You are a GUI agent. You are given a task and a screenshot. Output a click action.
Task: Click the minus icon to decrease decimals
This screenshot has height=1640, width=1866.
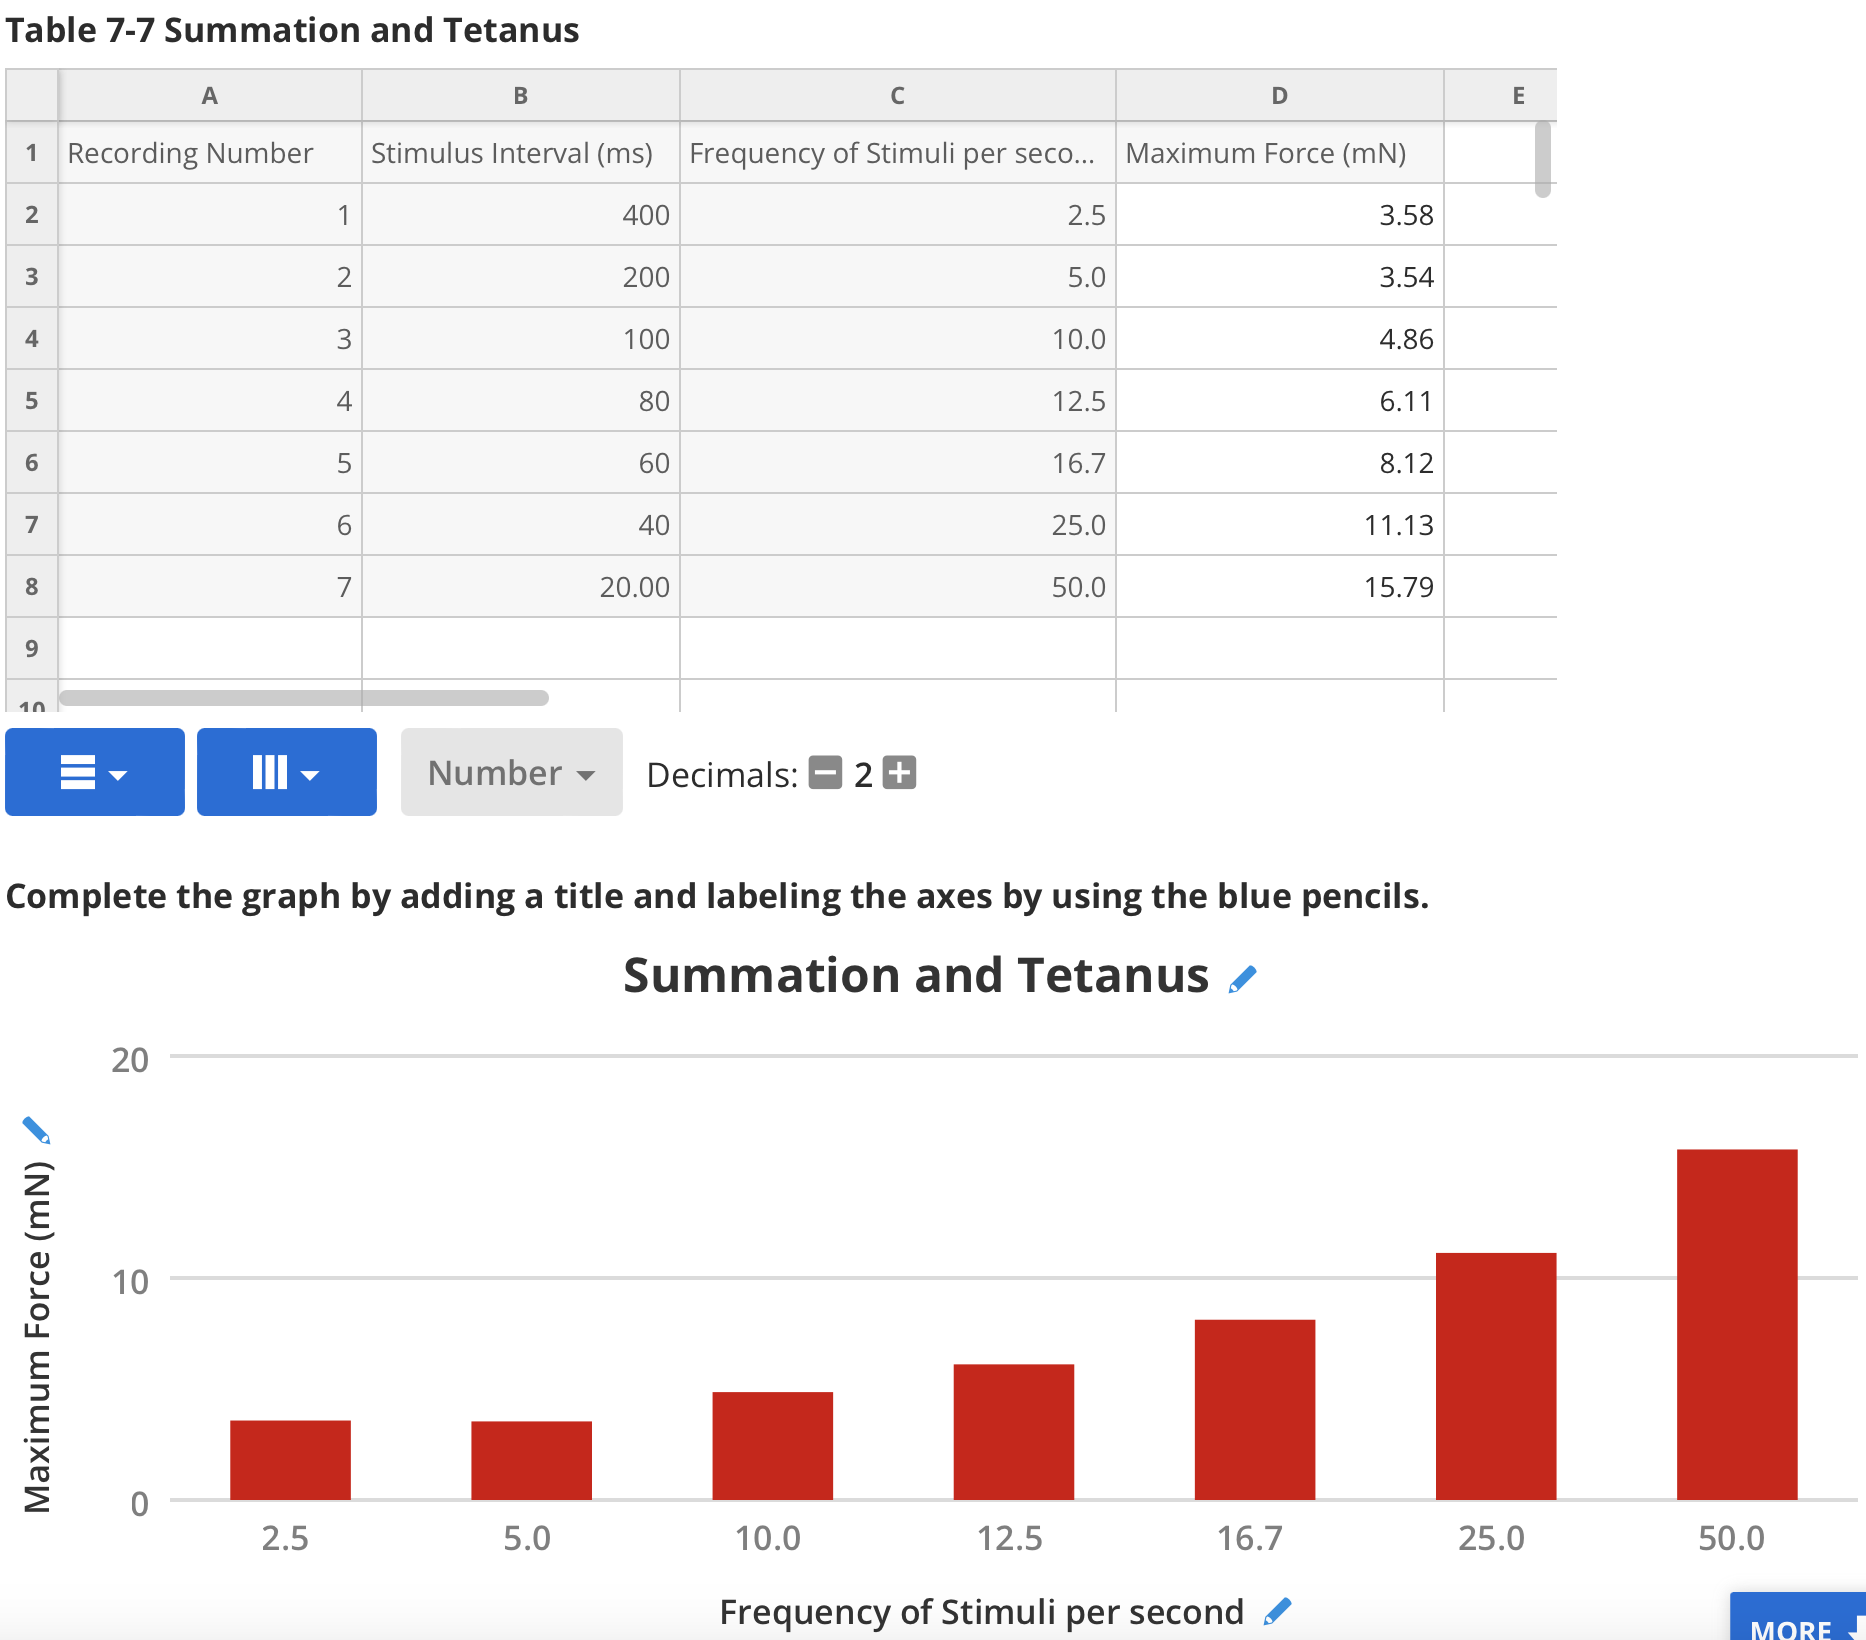point(823,773)
